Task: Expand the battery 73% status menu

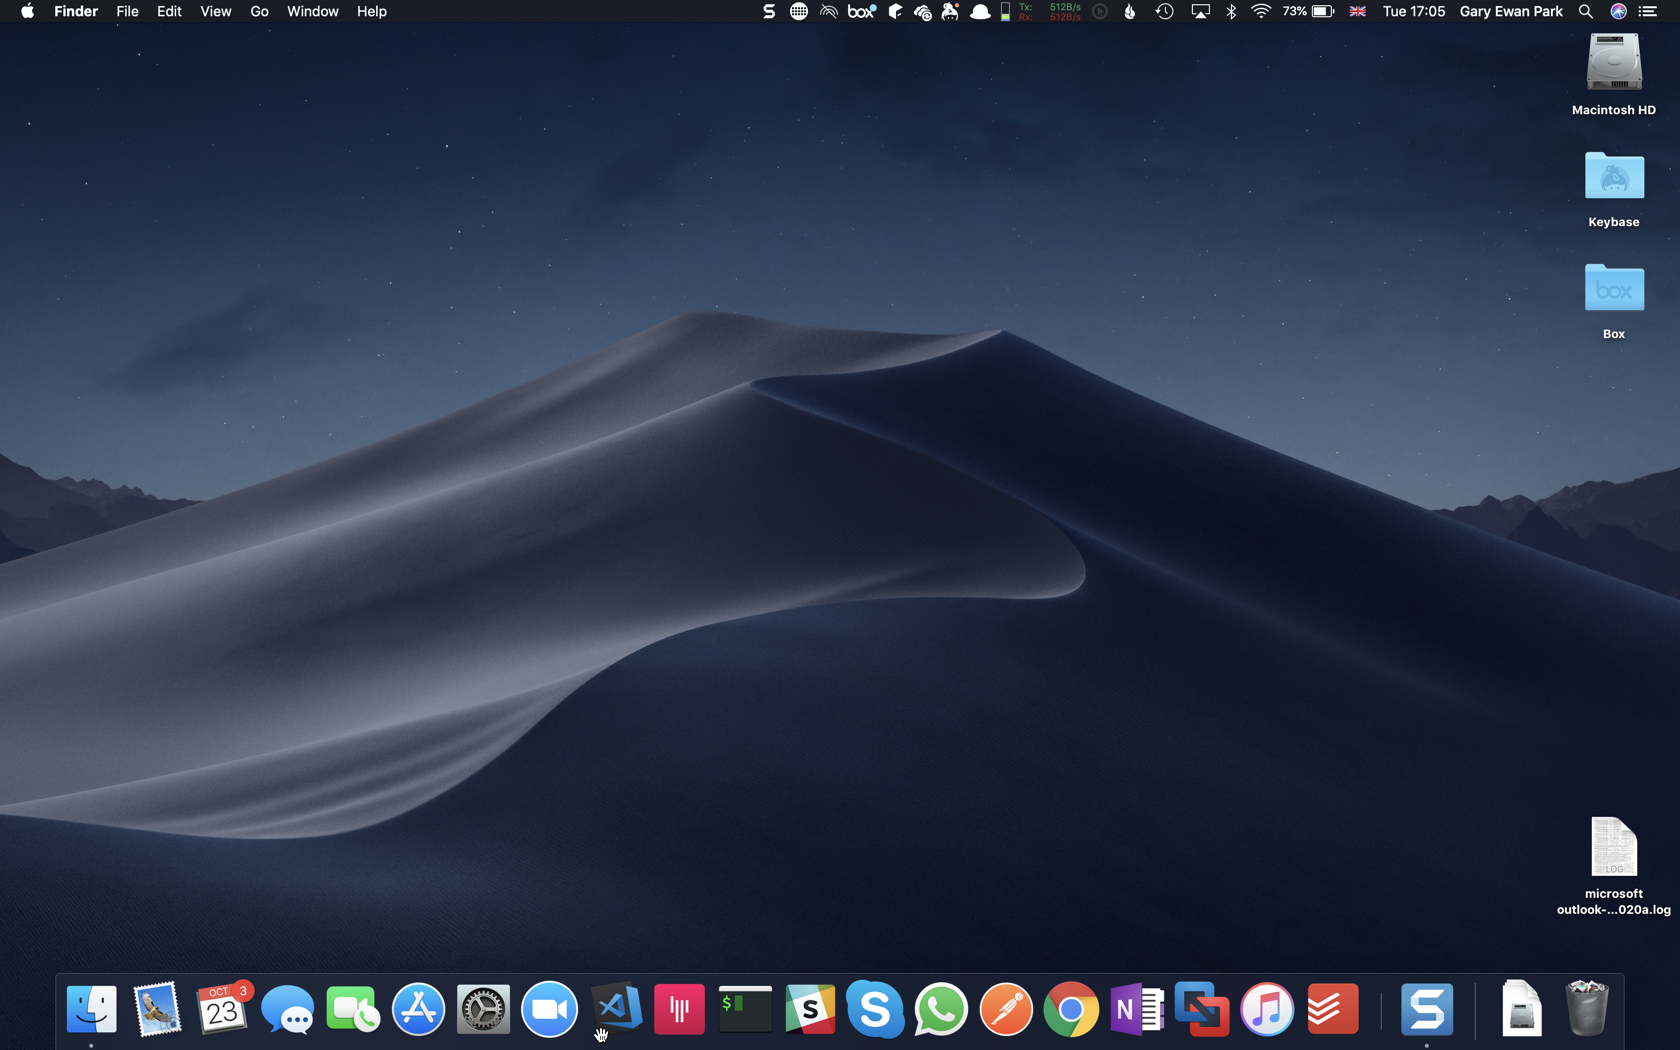Action: coord(1309,12)
